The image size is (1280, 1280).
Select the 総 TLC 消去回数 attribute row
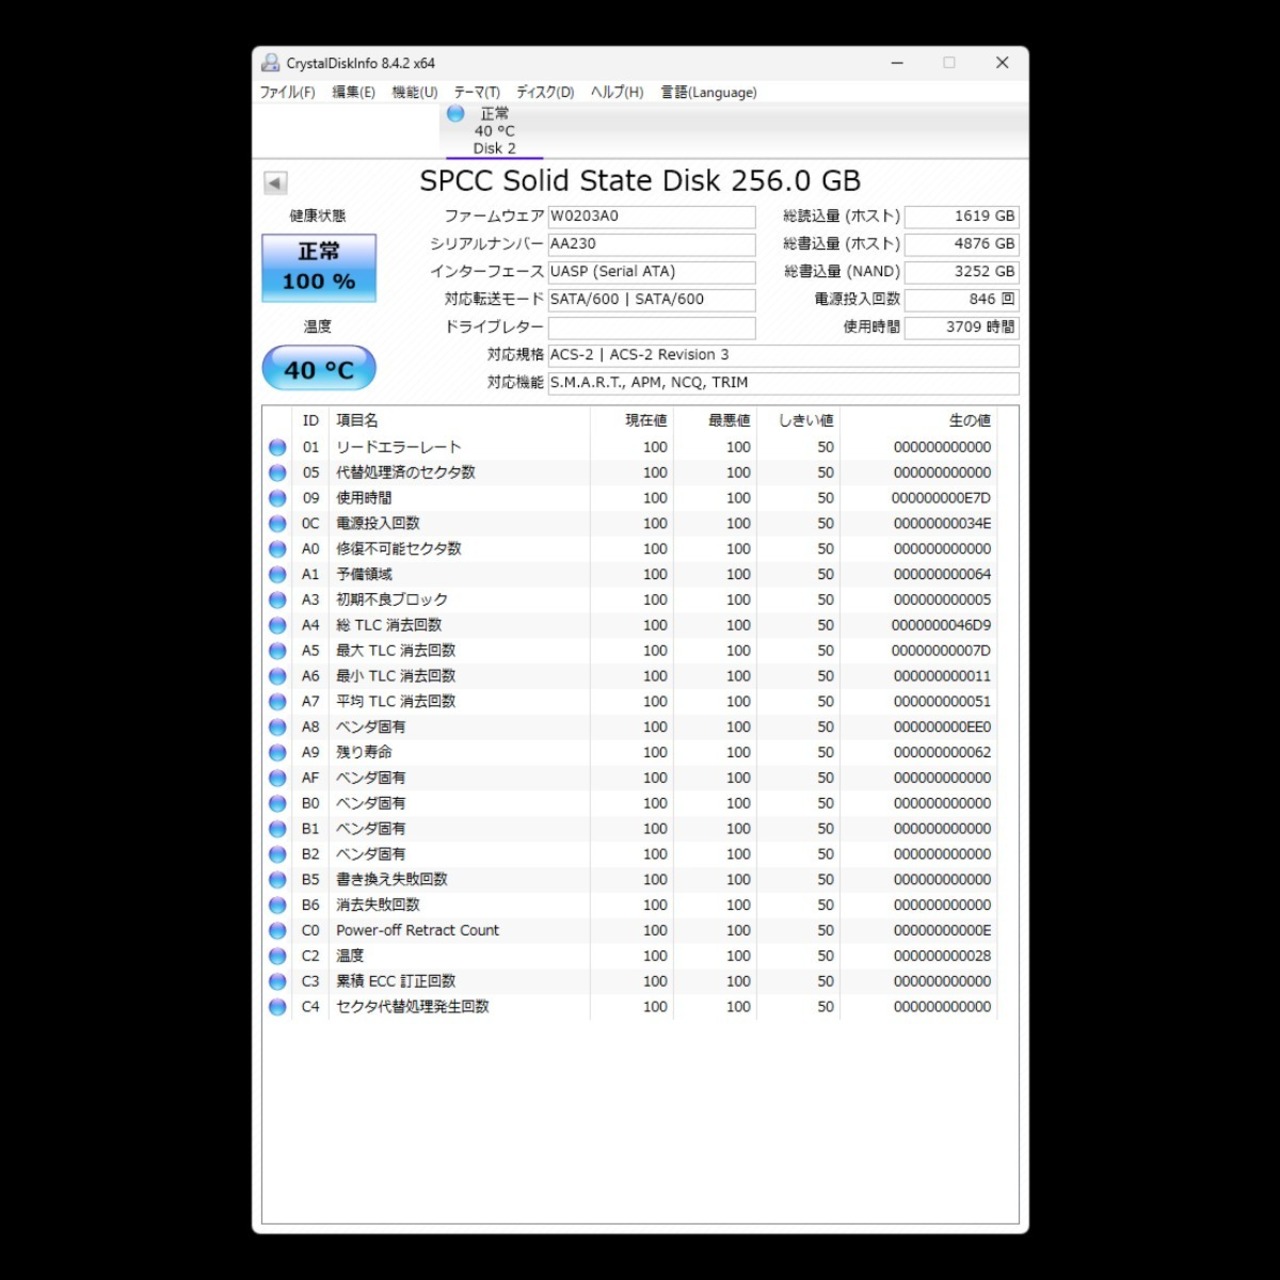point(631,626)
